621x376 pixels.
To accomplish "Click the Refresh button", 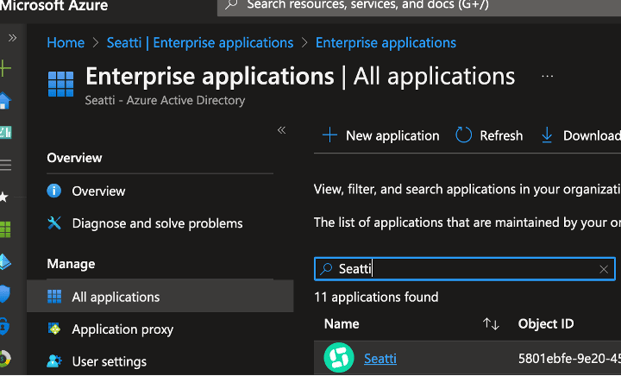I will pyautogui.click(x=489, y=136).
